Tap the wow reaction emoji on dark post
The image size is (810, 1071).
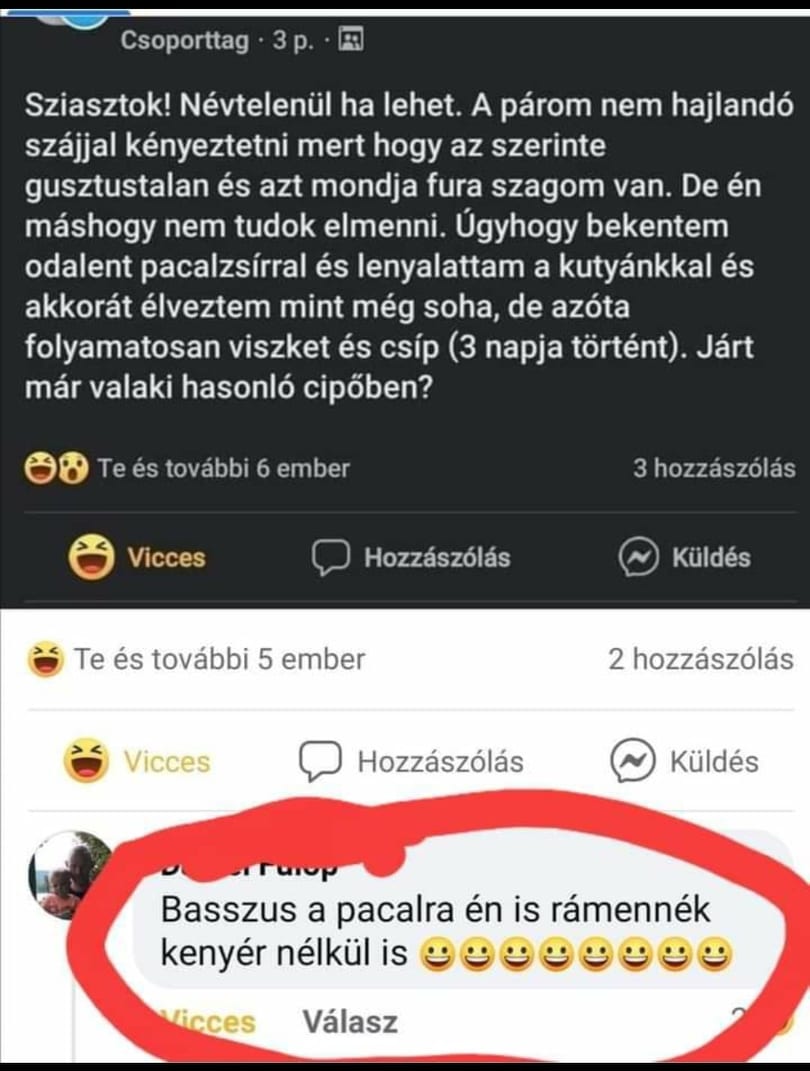(x=74, y=469)
